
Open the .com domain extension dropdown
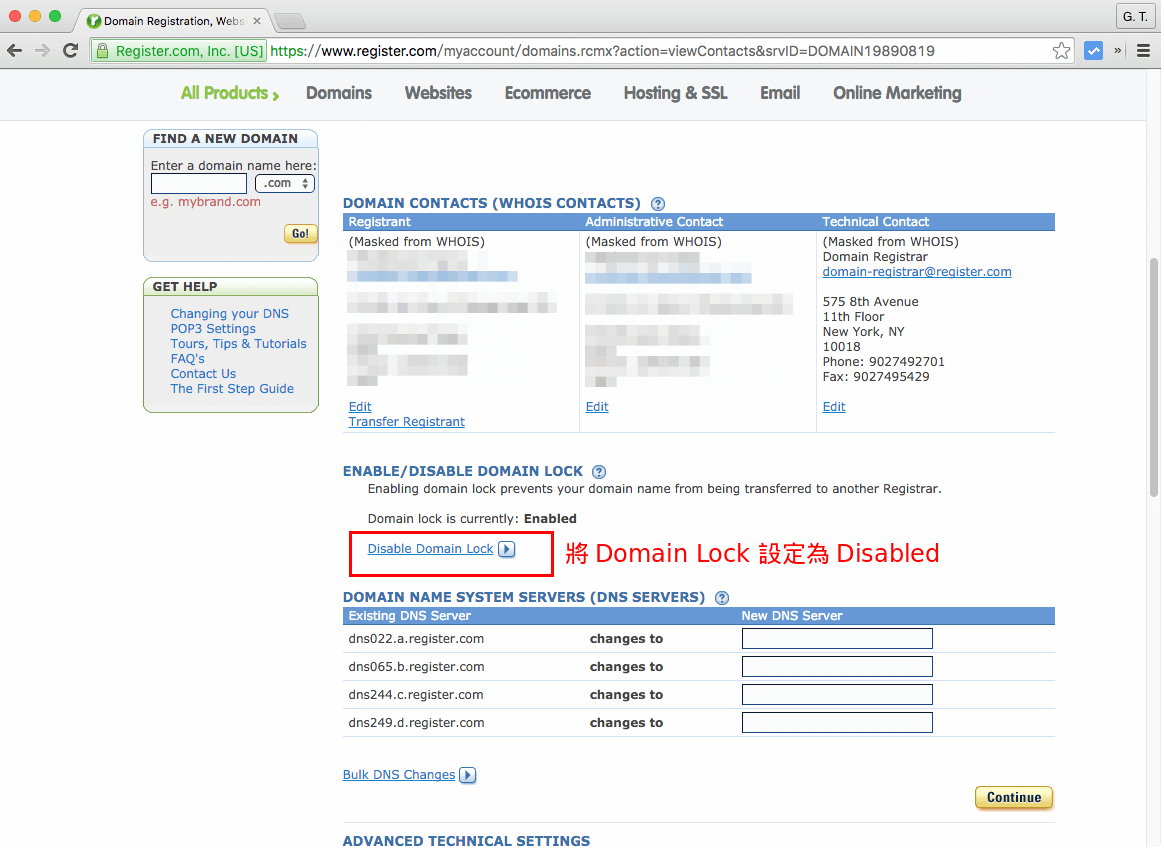[285, 183]
